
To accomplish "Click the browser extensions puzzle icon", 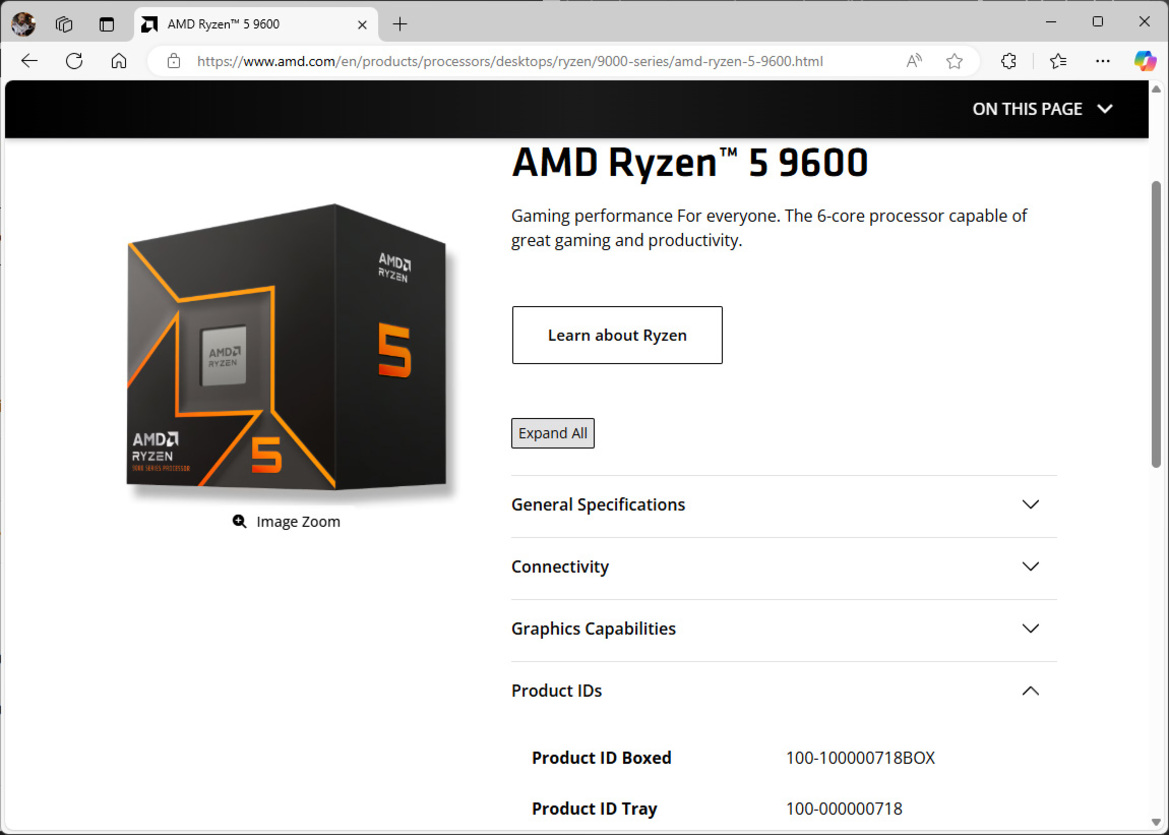I will point(1008,61).
